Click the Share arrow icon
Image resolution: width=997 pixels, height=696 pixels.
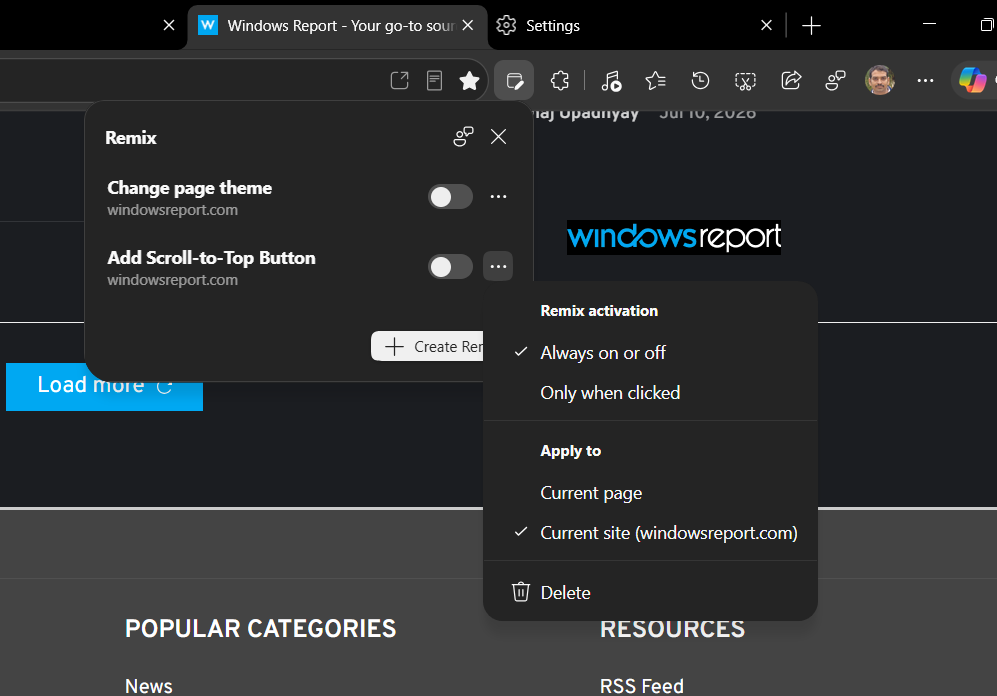pos(790,81)
